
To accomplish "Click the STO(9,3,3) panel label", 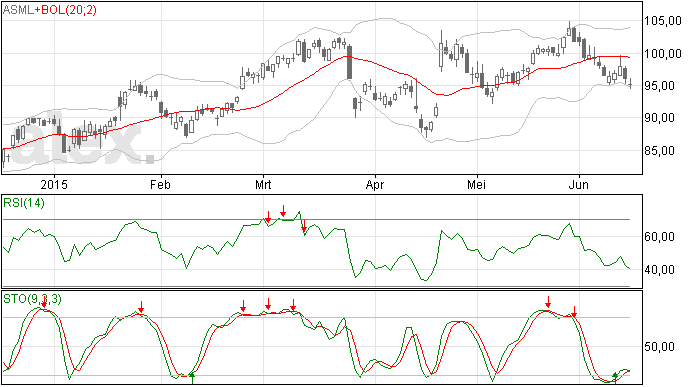I will click(x=33, y=299).
